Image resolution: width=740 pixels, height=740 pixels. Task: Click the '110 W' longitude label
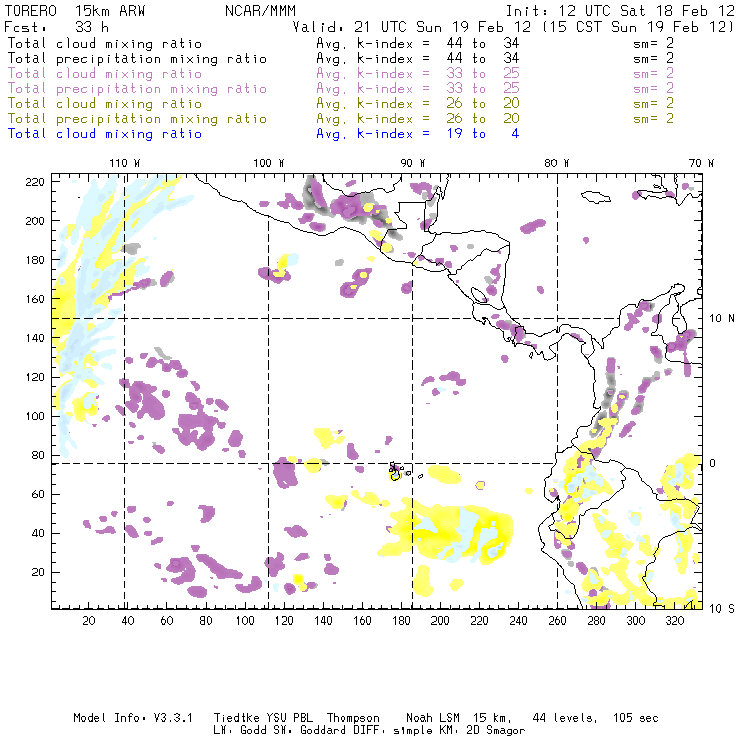(125, 163)
